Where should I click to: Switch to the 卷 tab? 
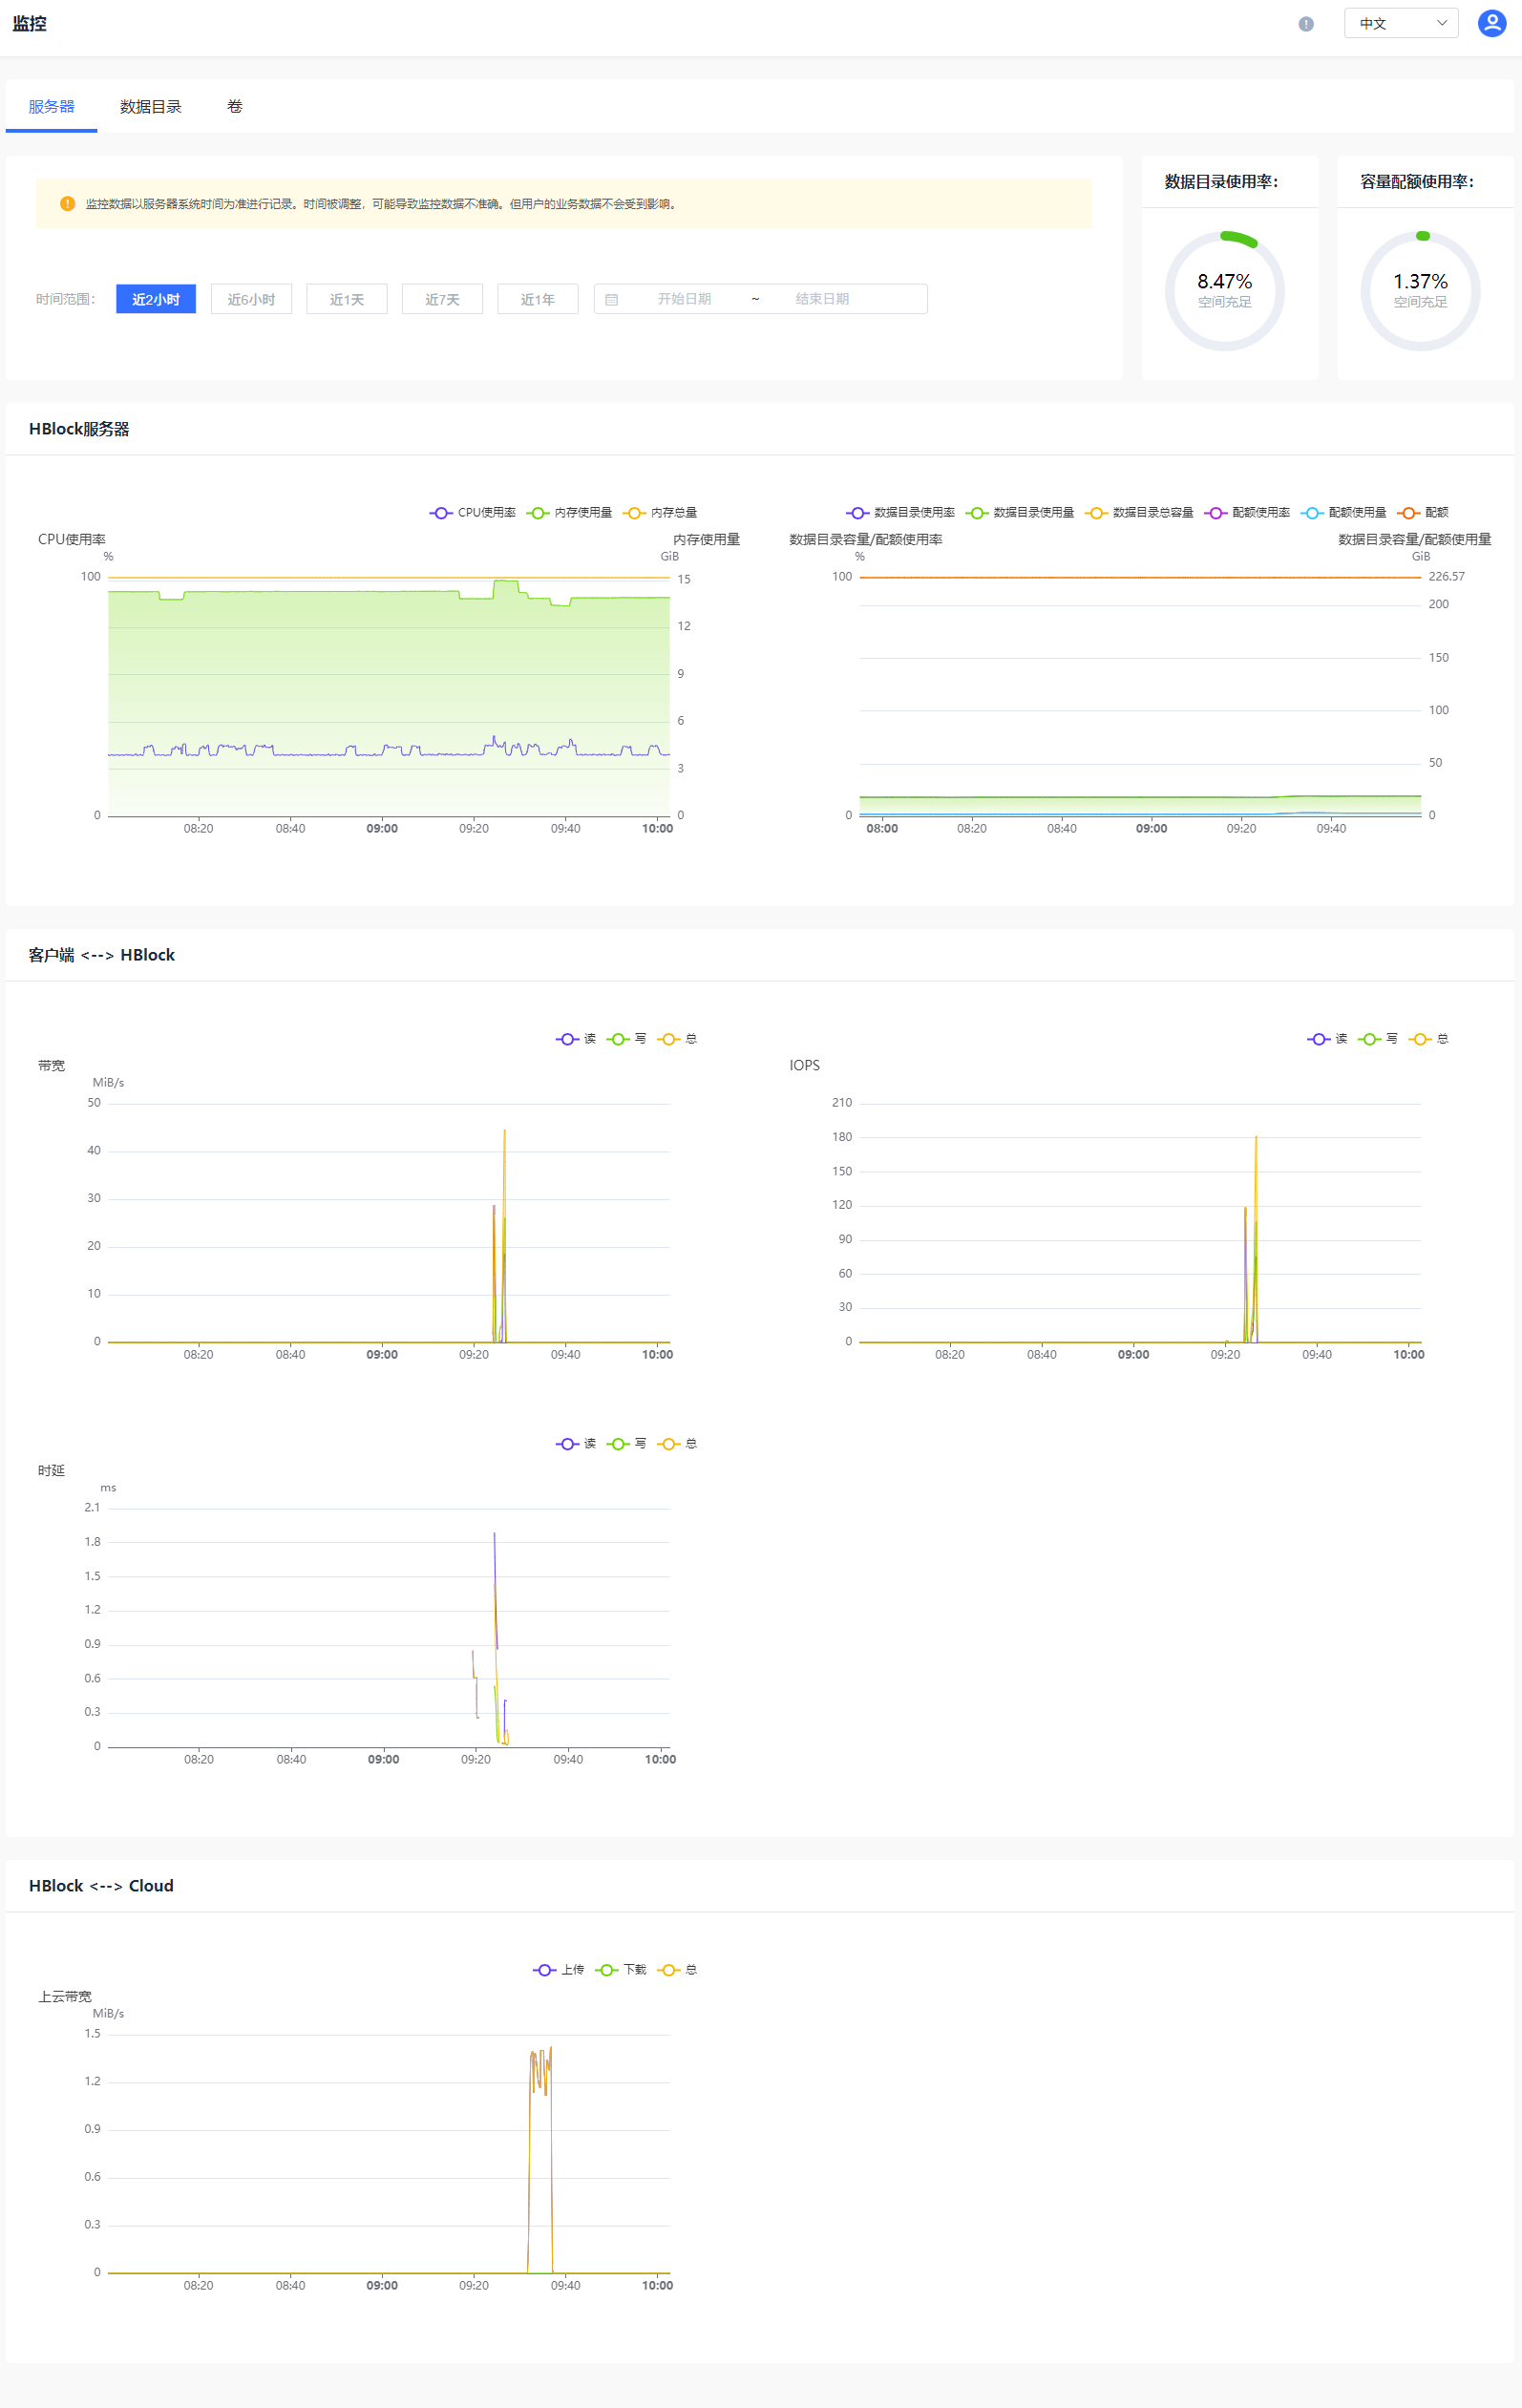tap(235, 106)
